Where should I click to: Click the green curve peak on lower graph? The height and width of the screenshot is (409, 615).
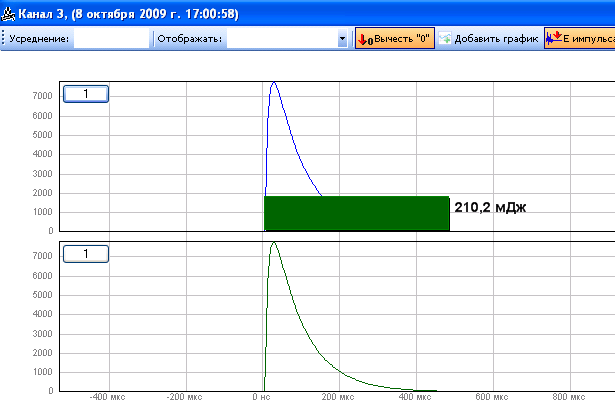(274, 243)
